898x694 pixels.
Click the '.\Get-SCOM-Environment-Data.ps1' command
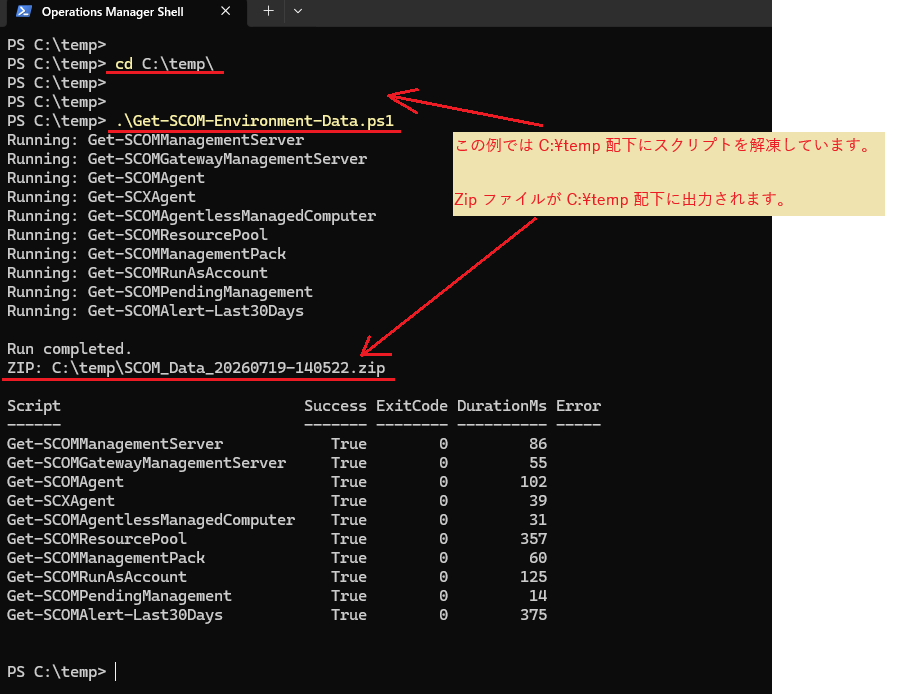(254, 121)
